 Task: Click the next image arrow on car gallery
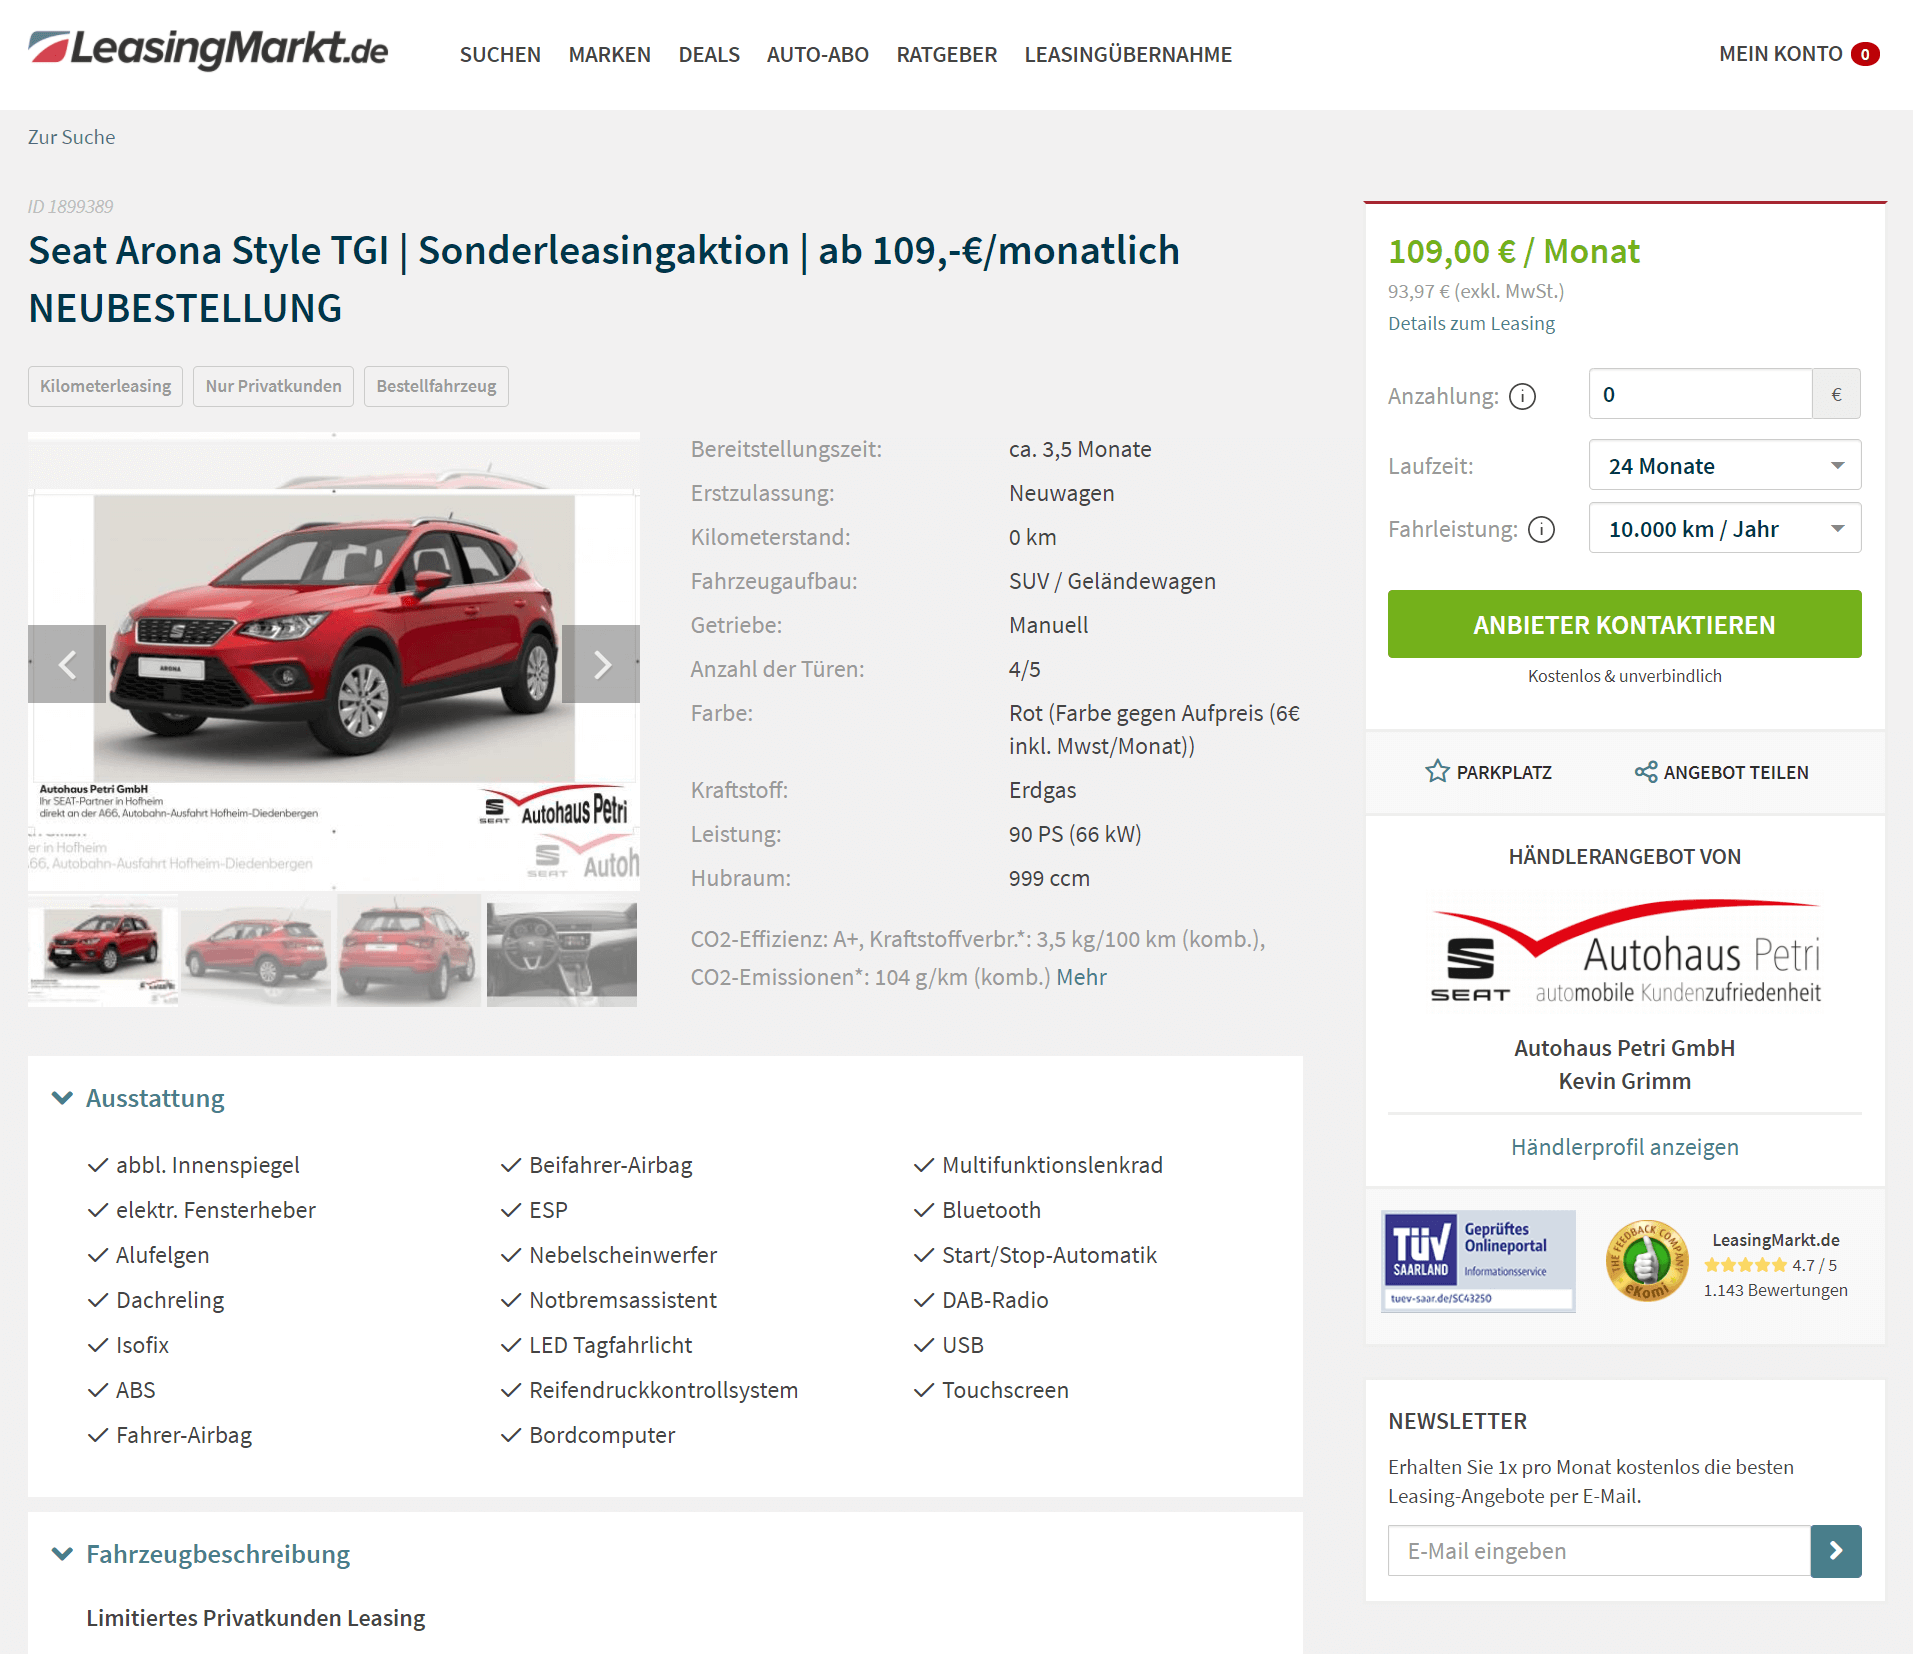click(601, 664)
